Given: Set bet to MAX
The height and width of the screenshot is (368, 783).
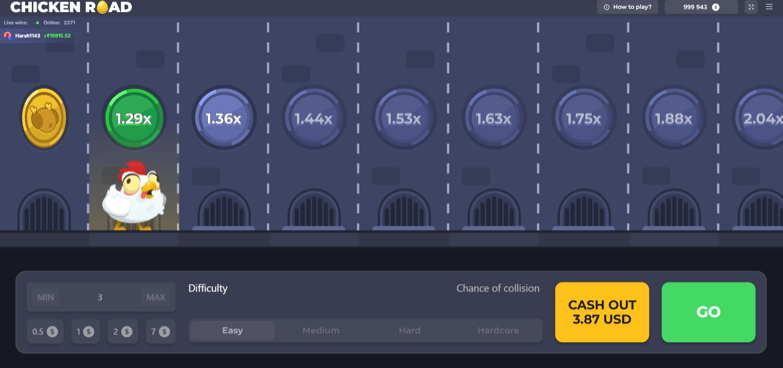Looking at the screenshot, I should pyautogui.click(x=156, y=297).
